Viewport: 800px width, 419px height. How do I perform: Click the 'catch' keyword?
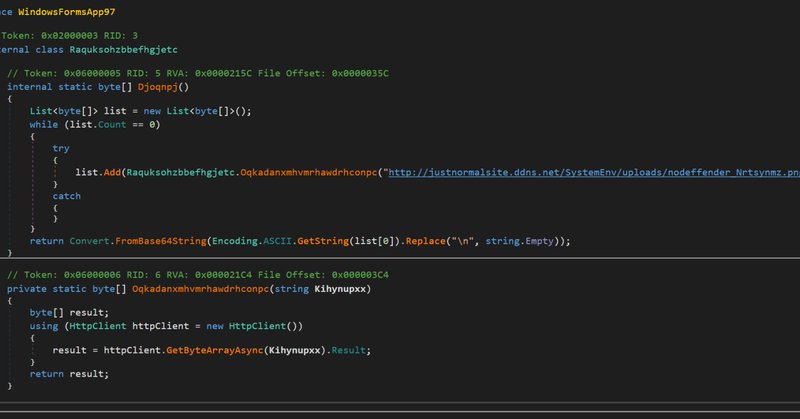coord(66,196)
